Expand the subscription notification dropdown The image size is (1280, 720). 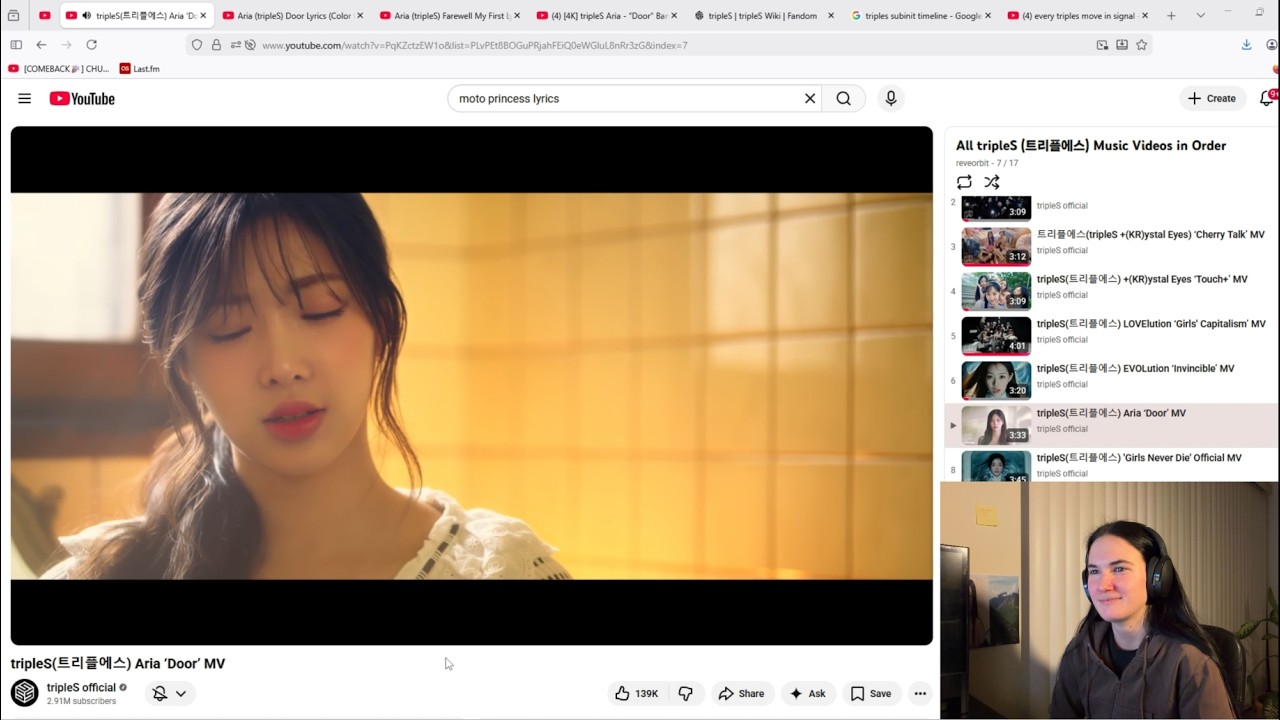click(x=170, y=693)
